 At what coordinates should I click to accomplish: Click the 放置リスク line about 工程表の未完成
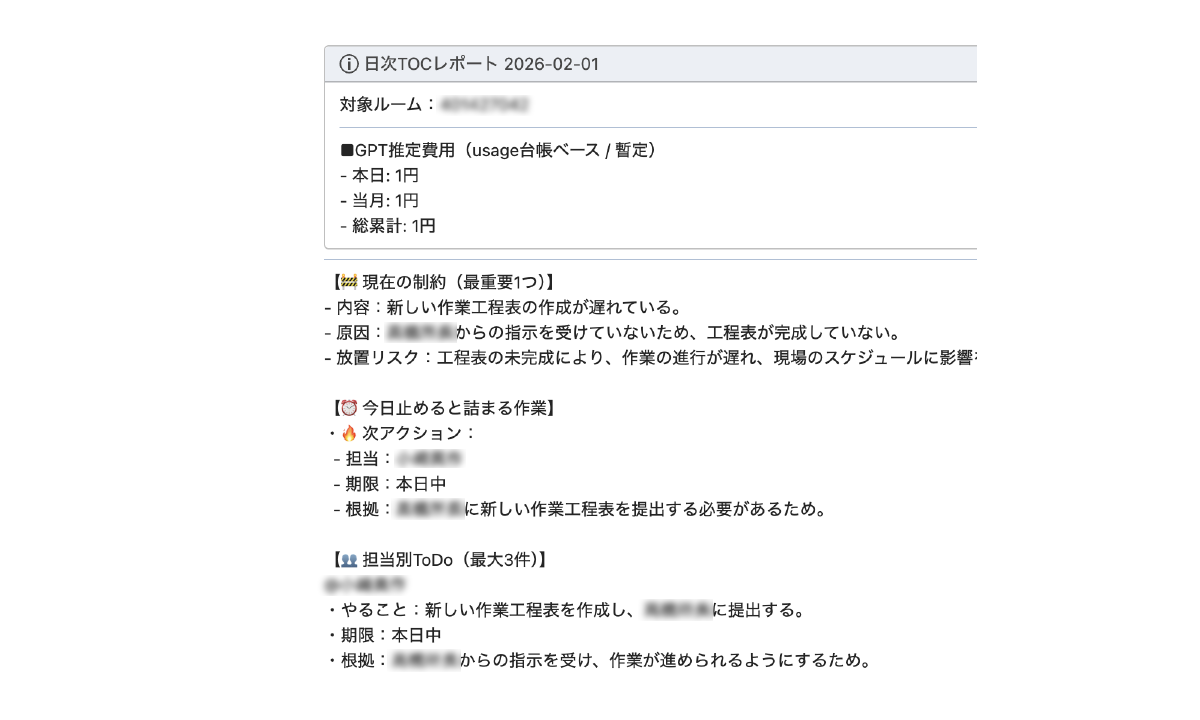[650, 358]
